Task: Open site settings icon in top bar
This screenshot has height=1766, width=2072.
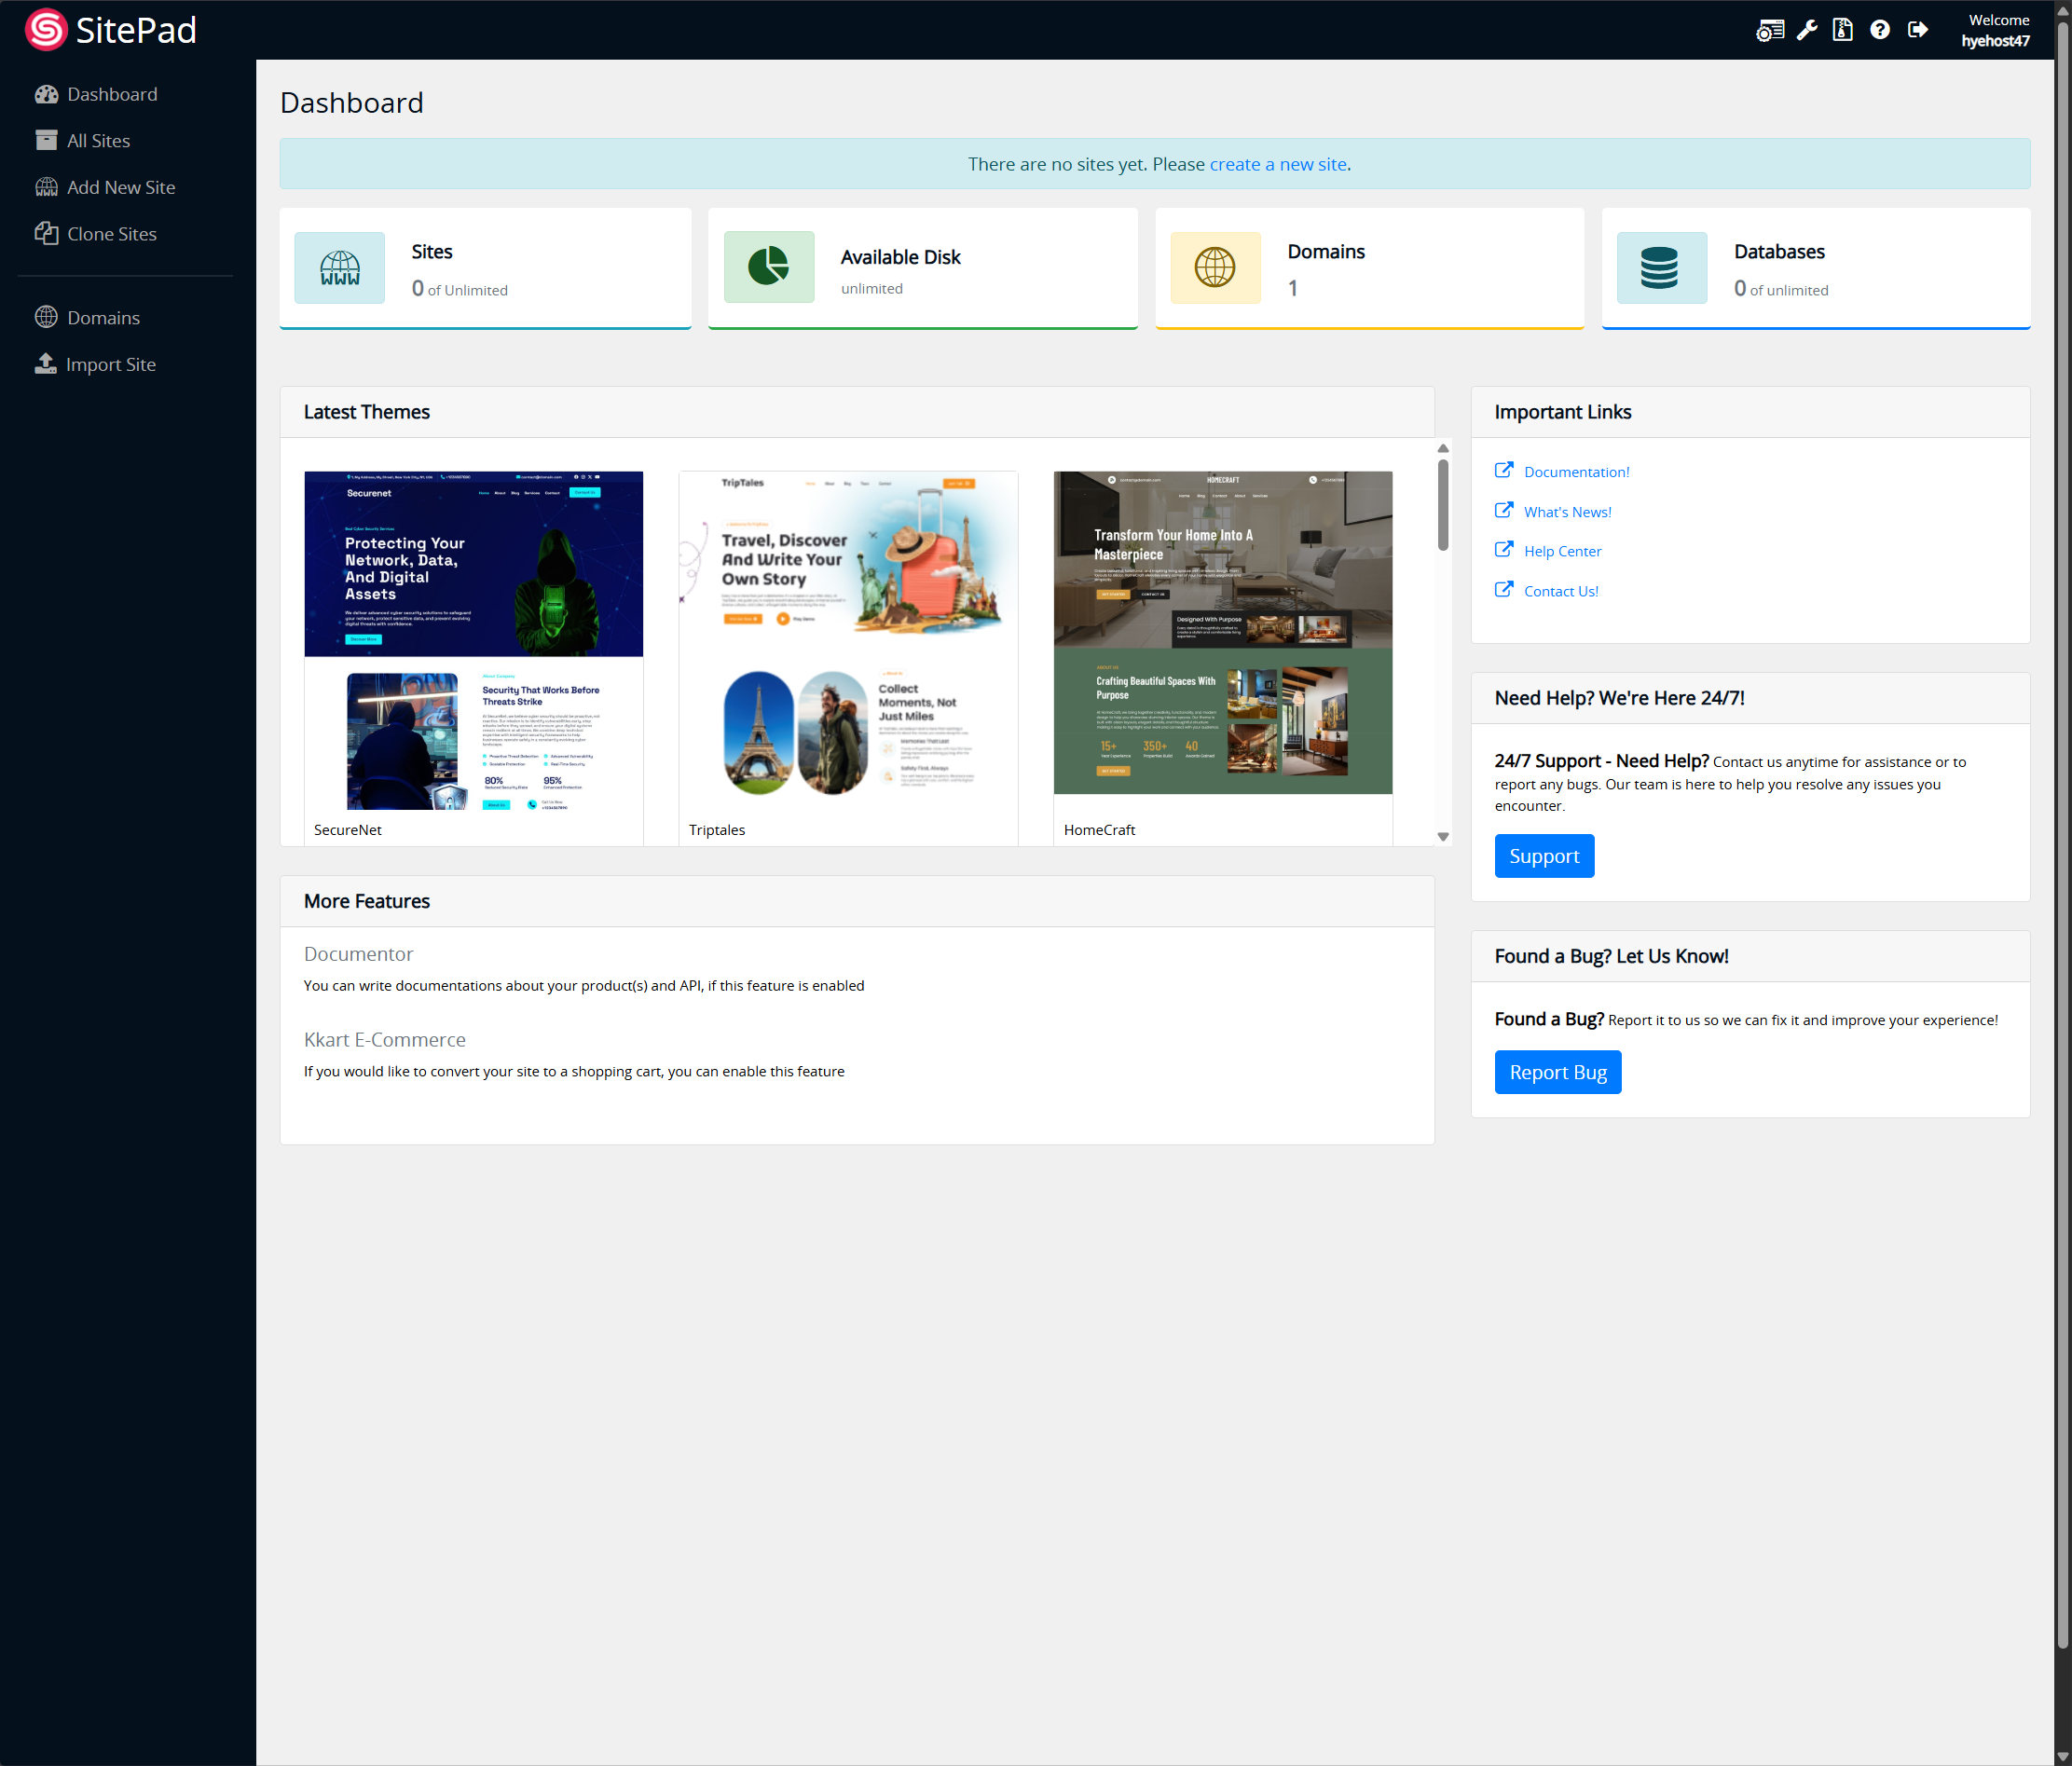Action: (1769, 29)
